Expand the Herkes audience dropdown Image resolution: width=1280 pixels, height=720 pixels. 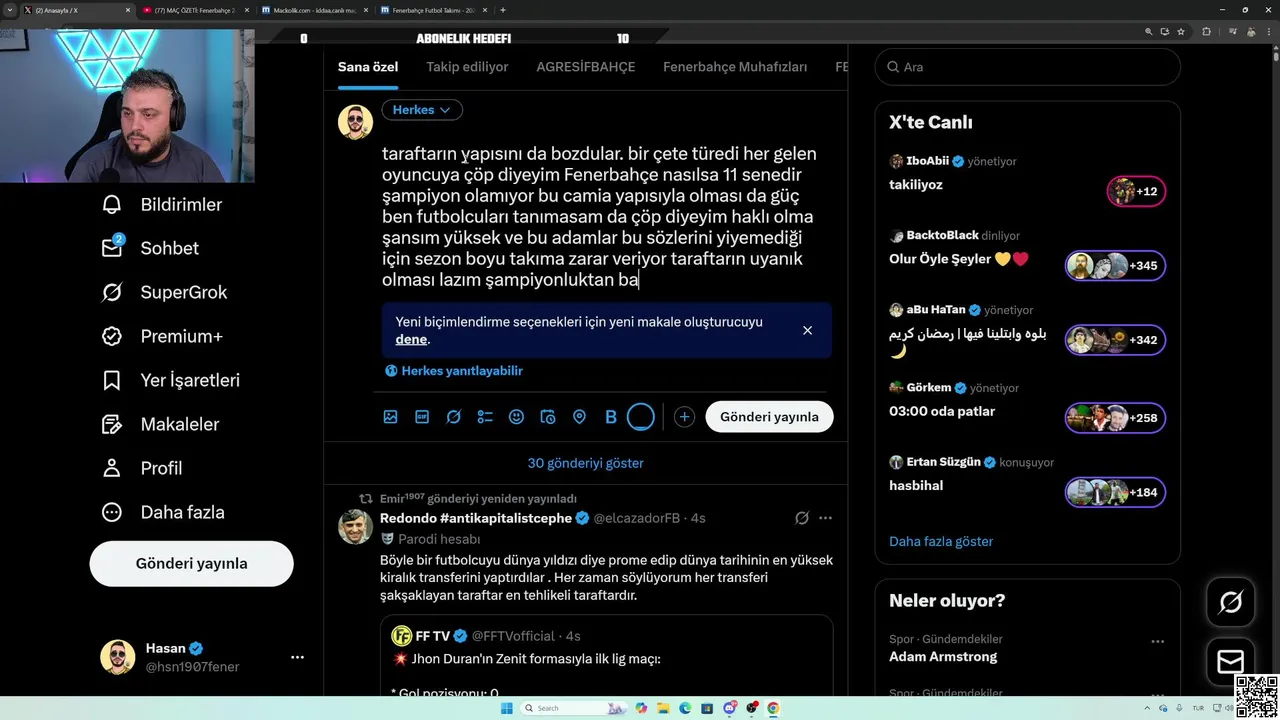click(422, 110)
